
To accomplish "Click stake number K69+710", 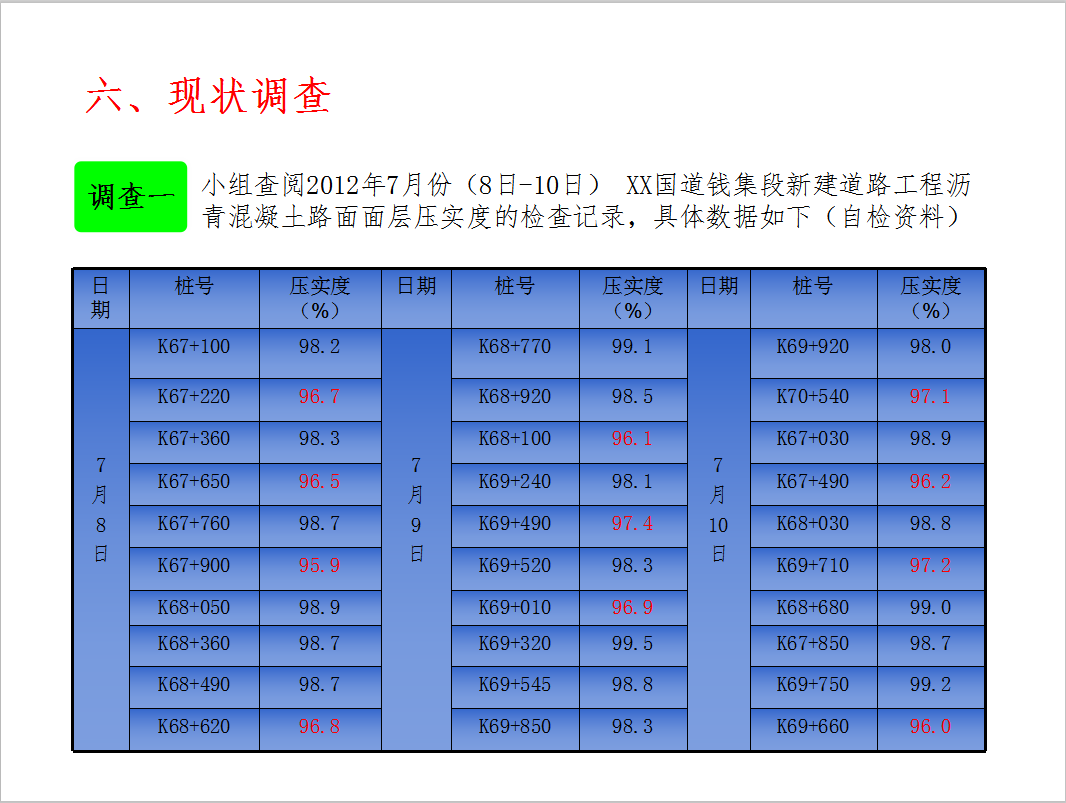I will click(x=813, y=566).
